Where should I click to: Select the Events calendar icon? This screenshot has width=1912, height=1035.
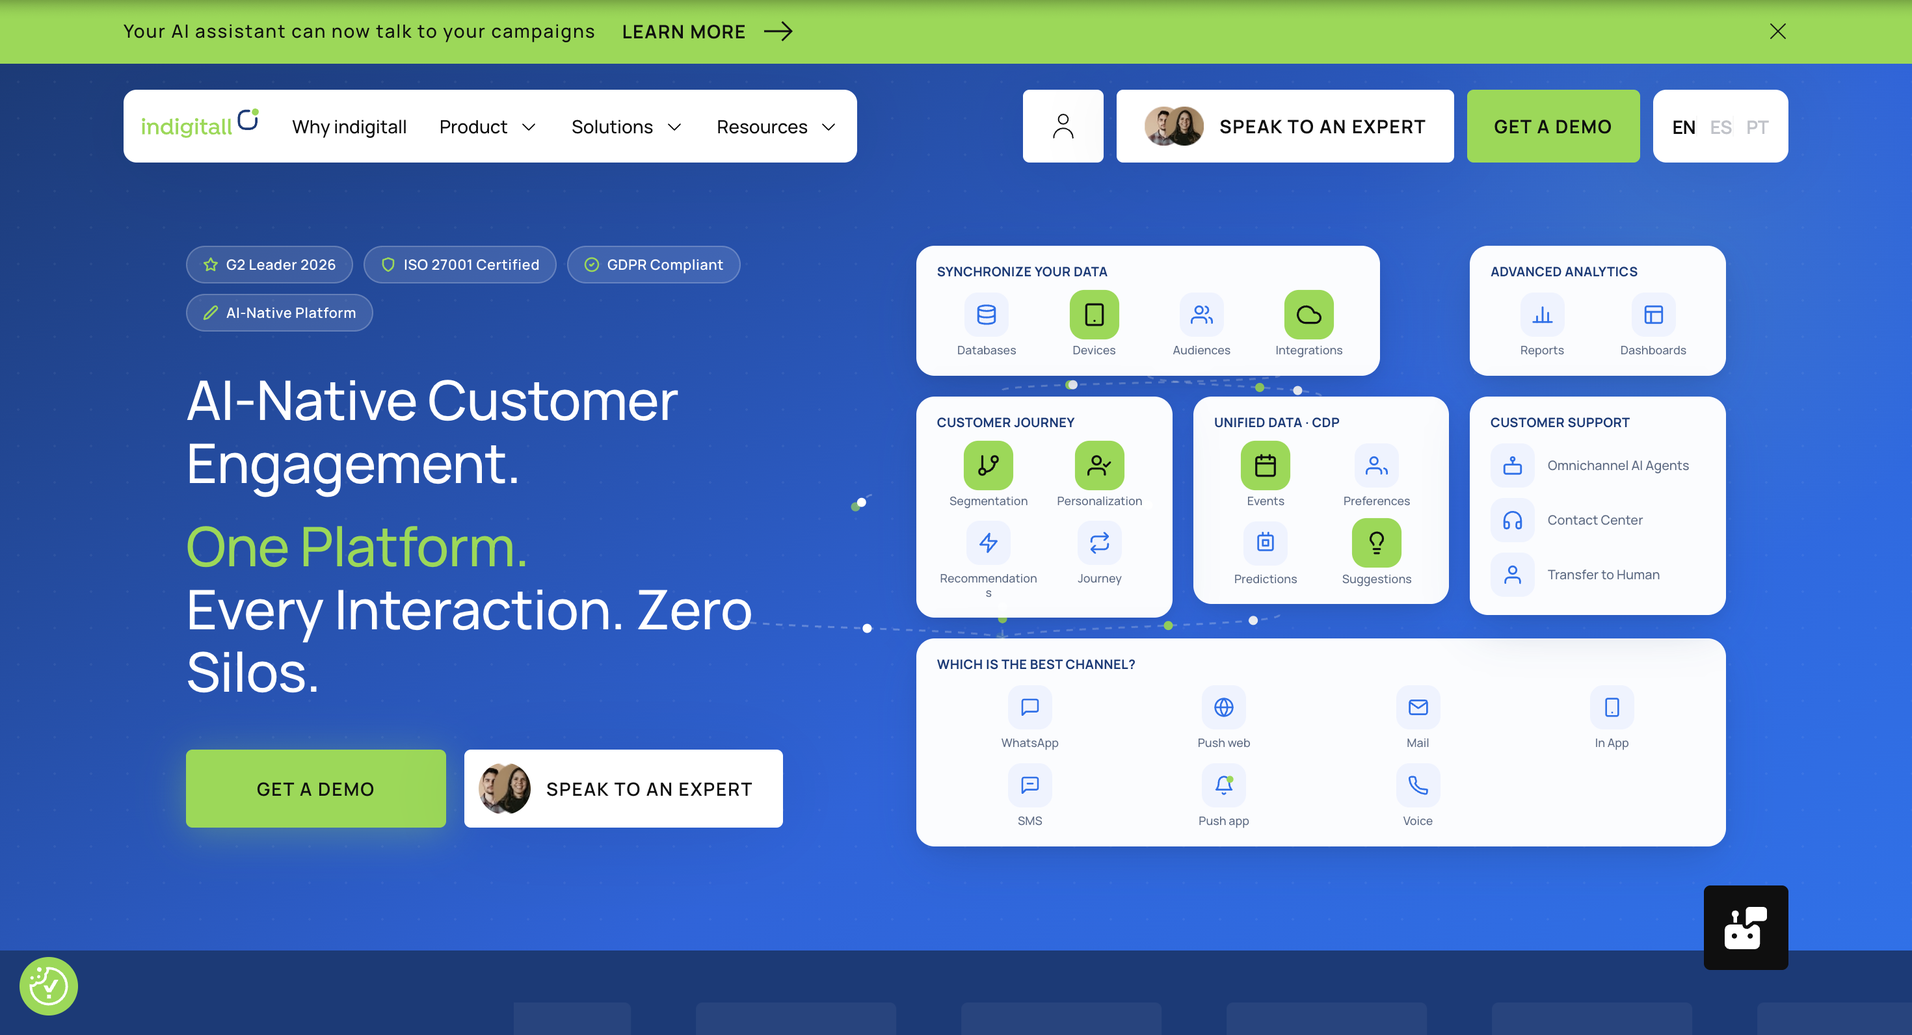1265,465
